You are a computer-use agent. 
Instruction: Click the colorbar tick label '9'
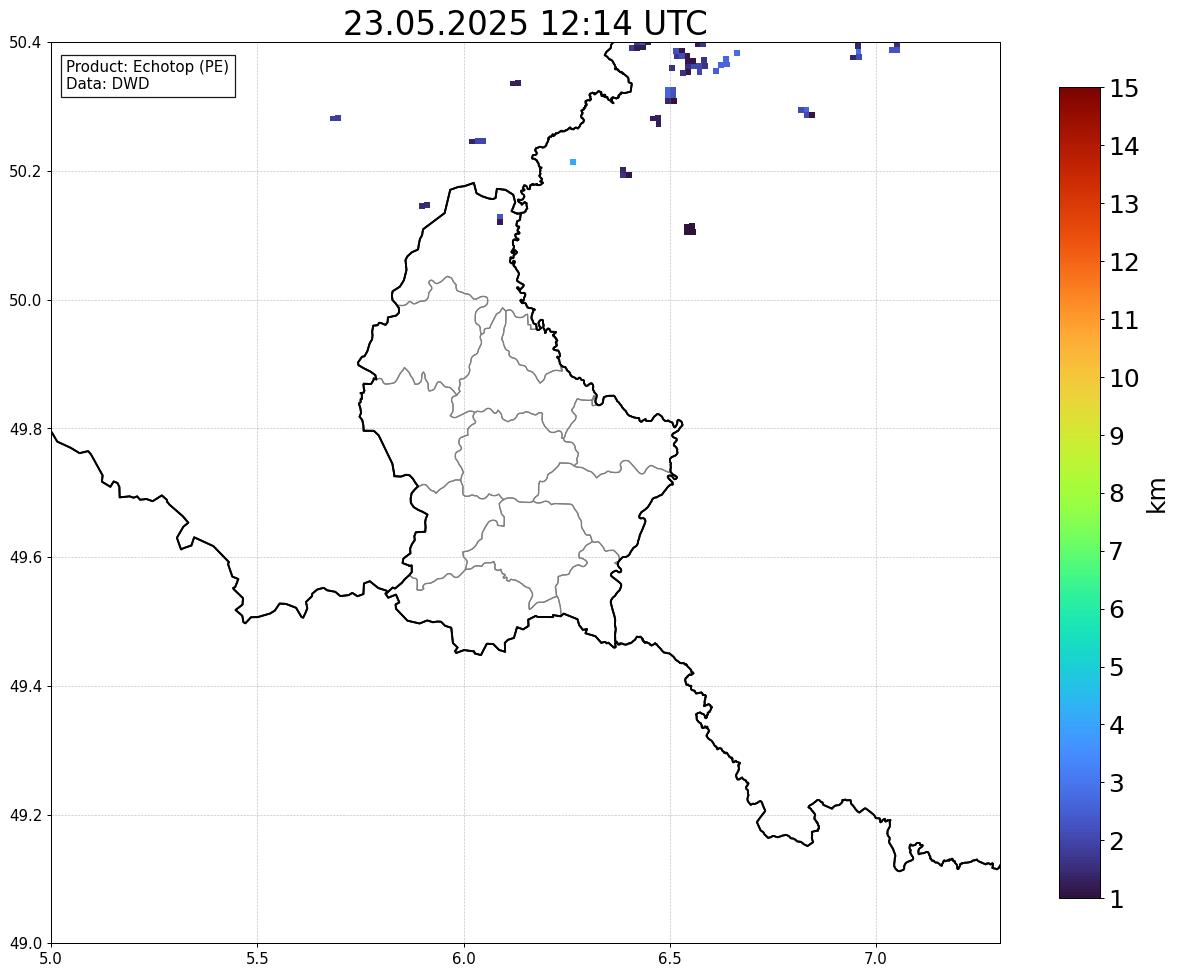tap(1117, 436)
